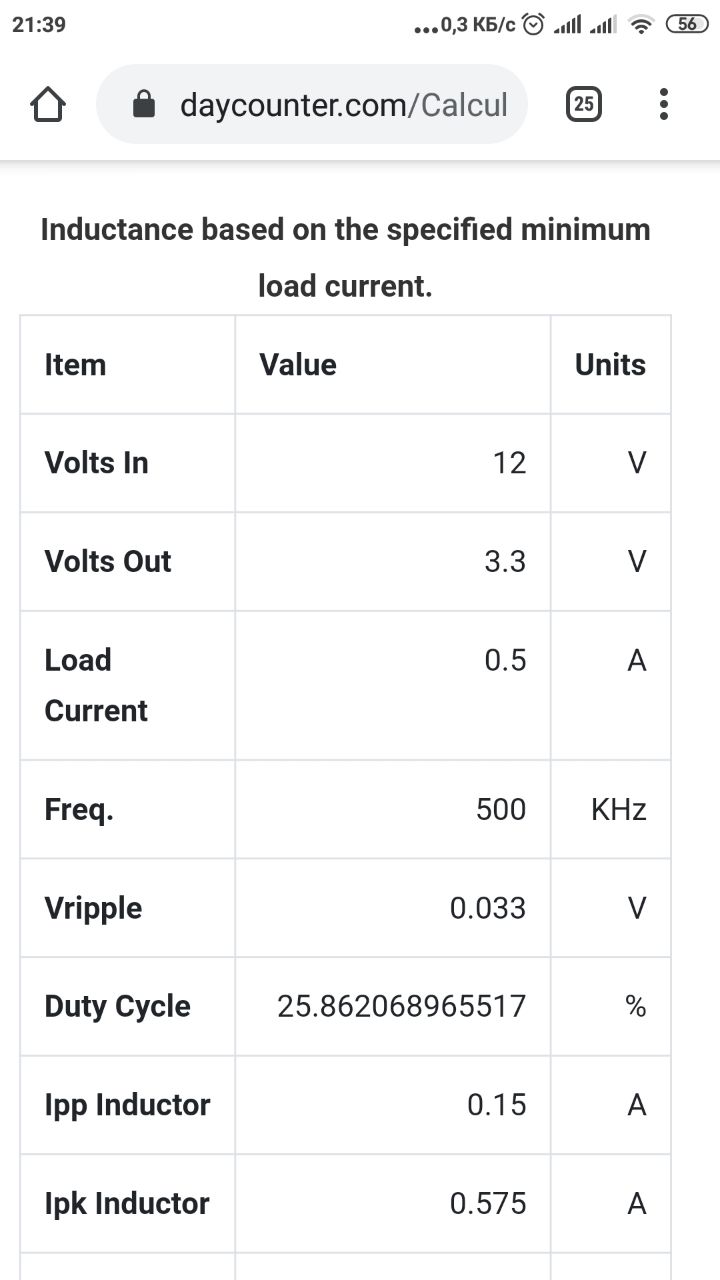Tap the Ipk Inductor value 0.575
The width and height of the screenshot is (720, 1280).
coord(487,1204)
